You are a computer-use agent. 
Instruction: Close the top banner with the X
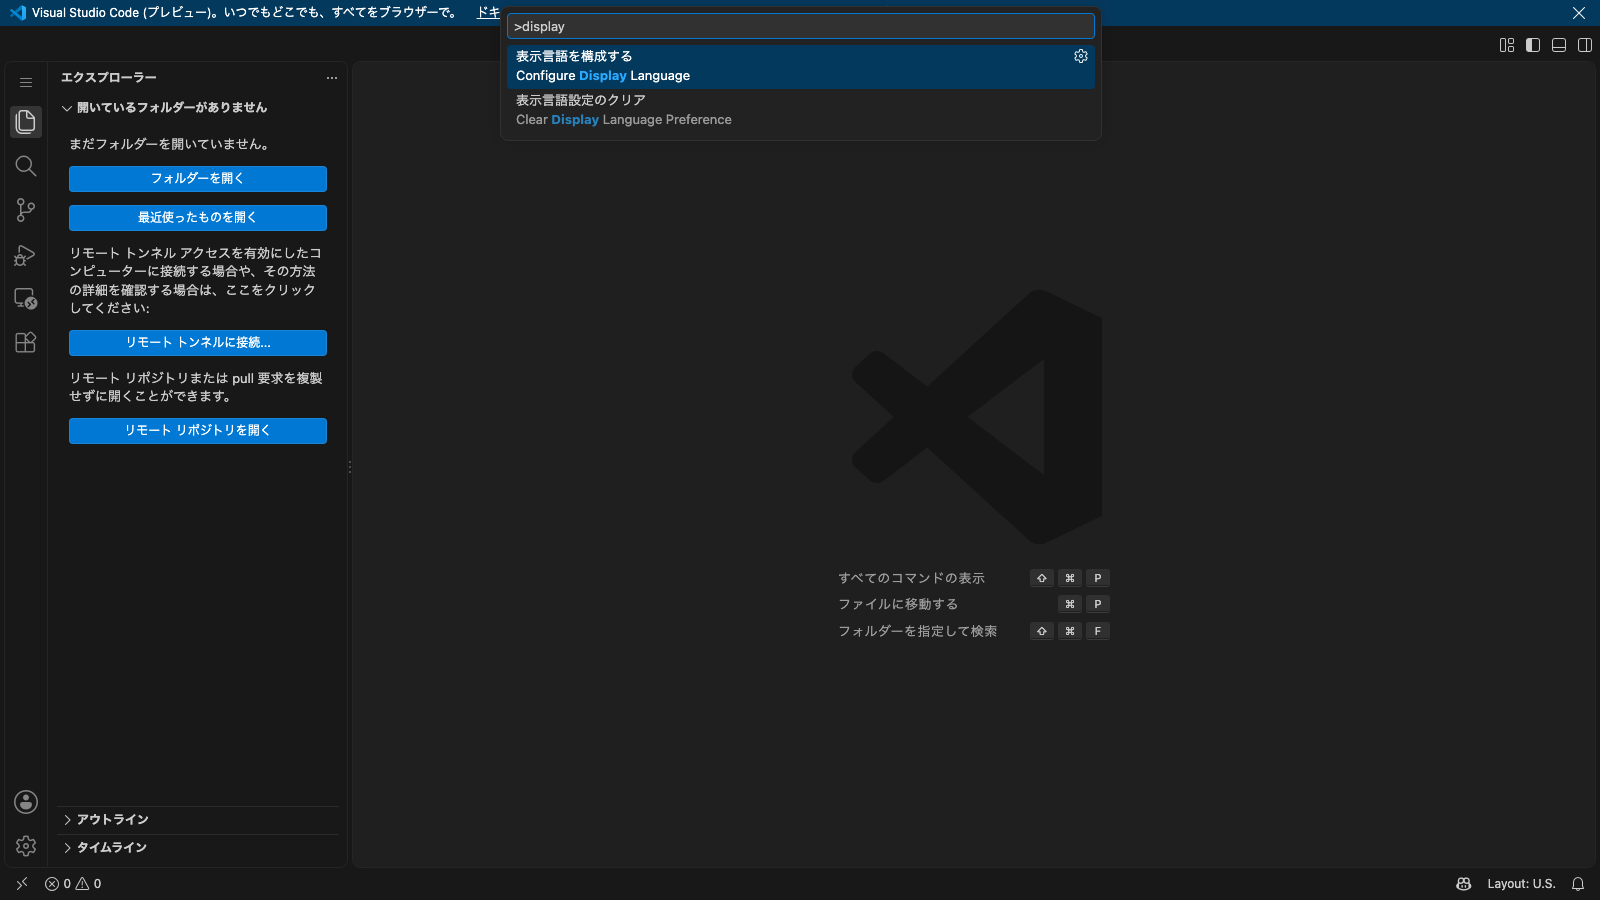point(1579,13)
